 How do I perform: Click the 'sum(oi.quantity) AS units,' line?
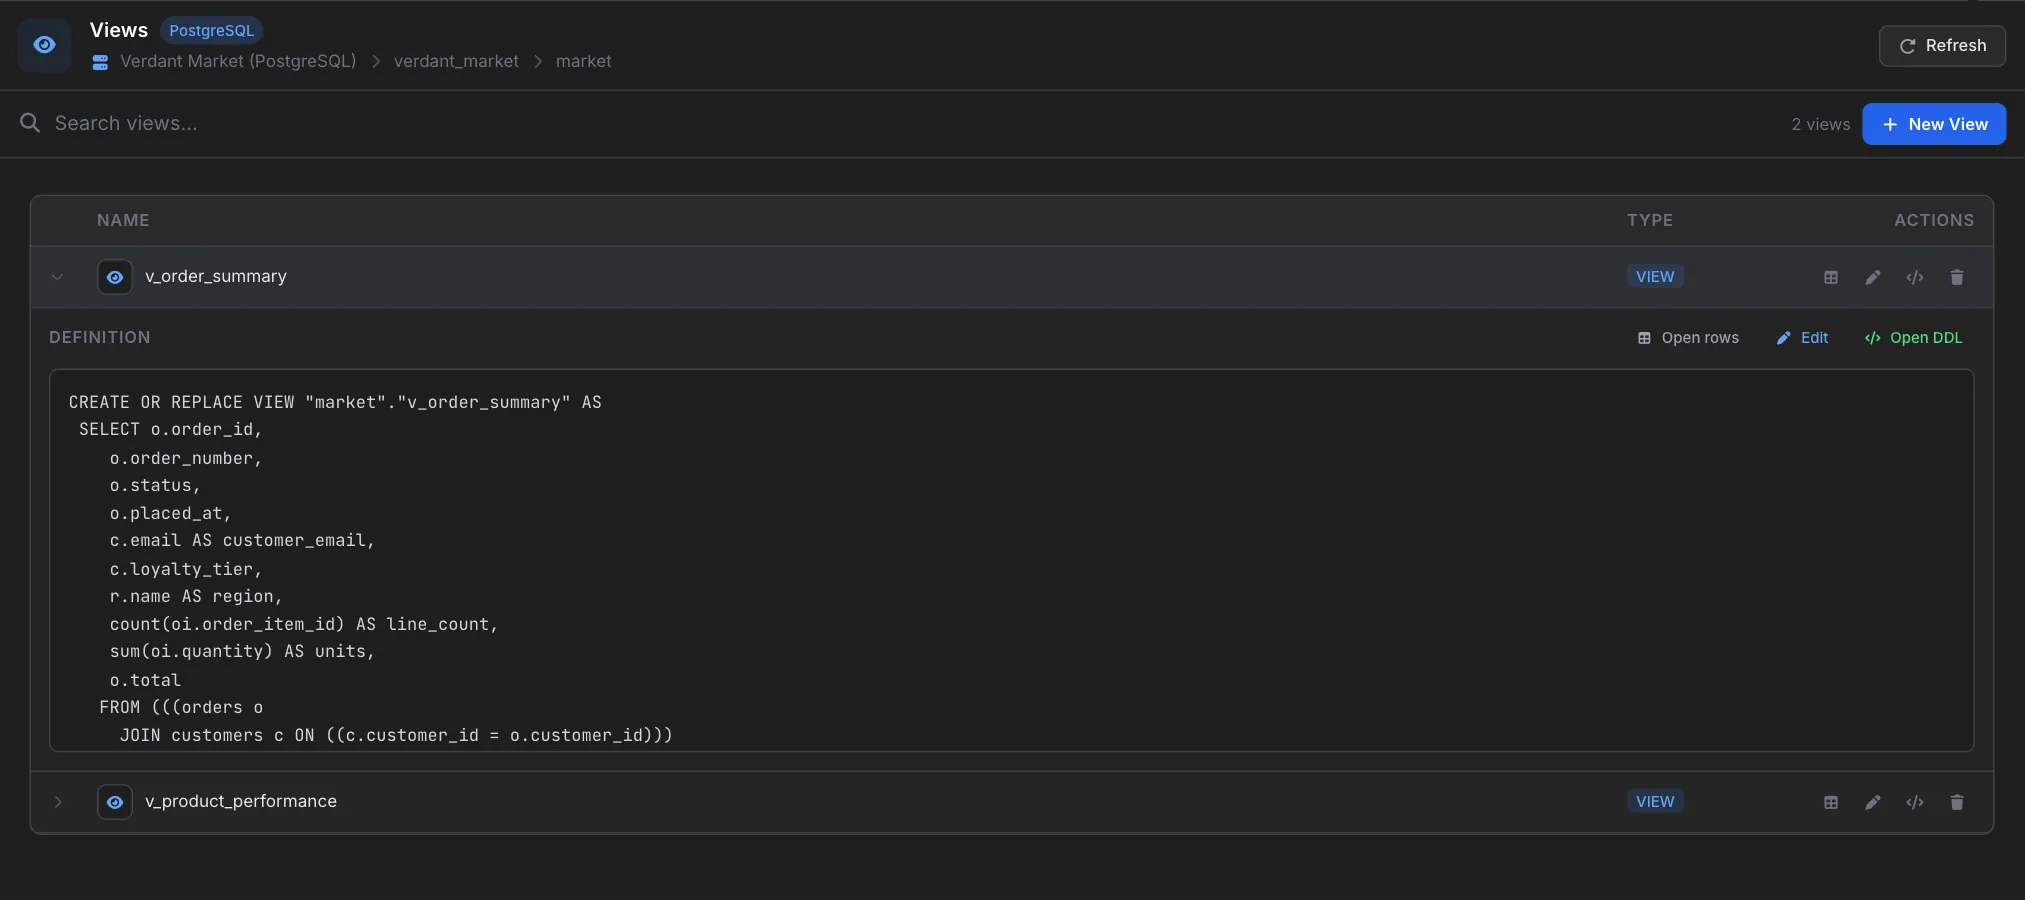pos(242,651)
